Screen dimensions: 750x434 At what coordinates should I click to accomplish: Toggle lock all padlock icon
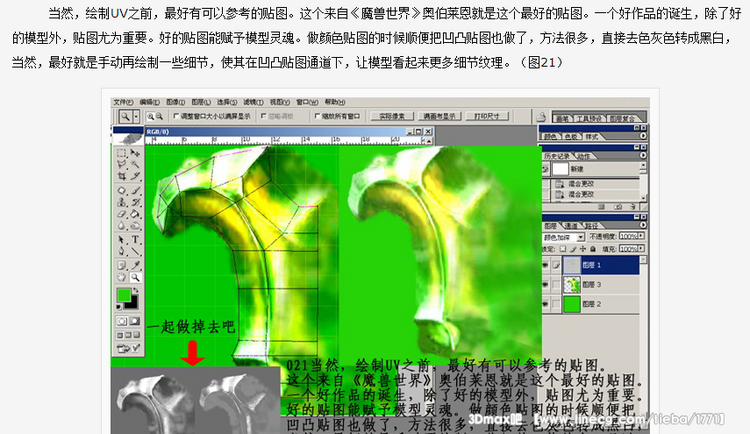(x=593, y=249)
